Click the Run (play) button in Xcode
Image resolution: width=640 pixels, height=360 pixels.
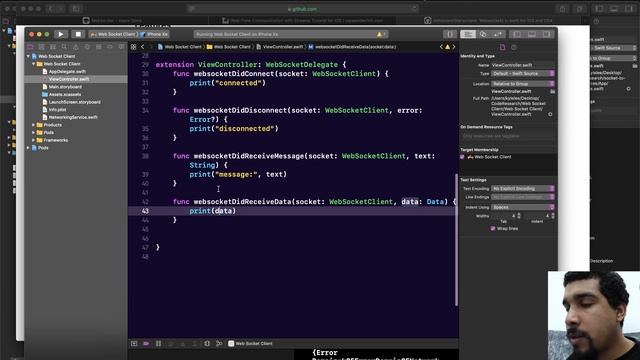(60, 34)
